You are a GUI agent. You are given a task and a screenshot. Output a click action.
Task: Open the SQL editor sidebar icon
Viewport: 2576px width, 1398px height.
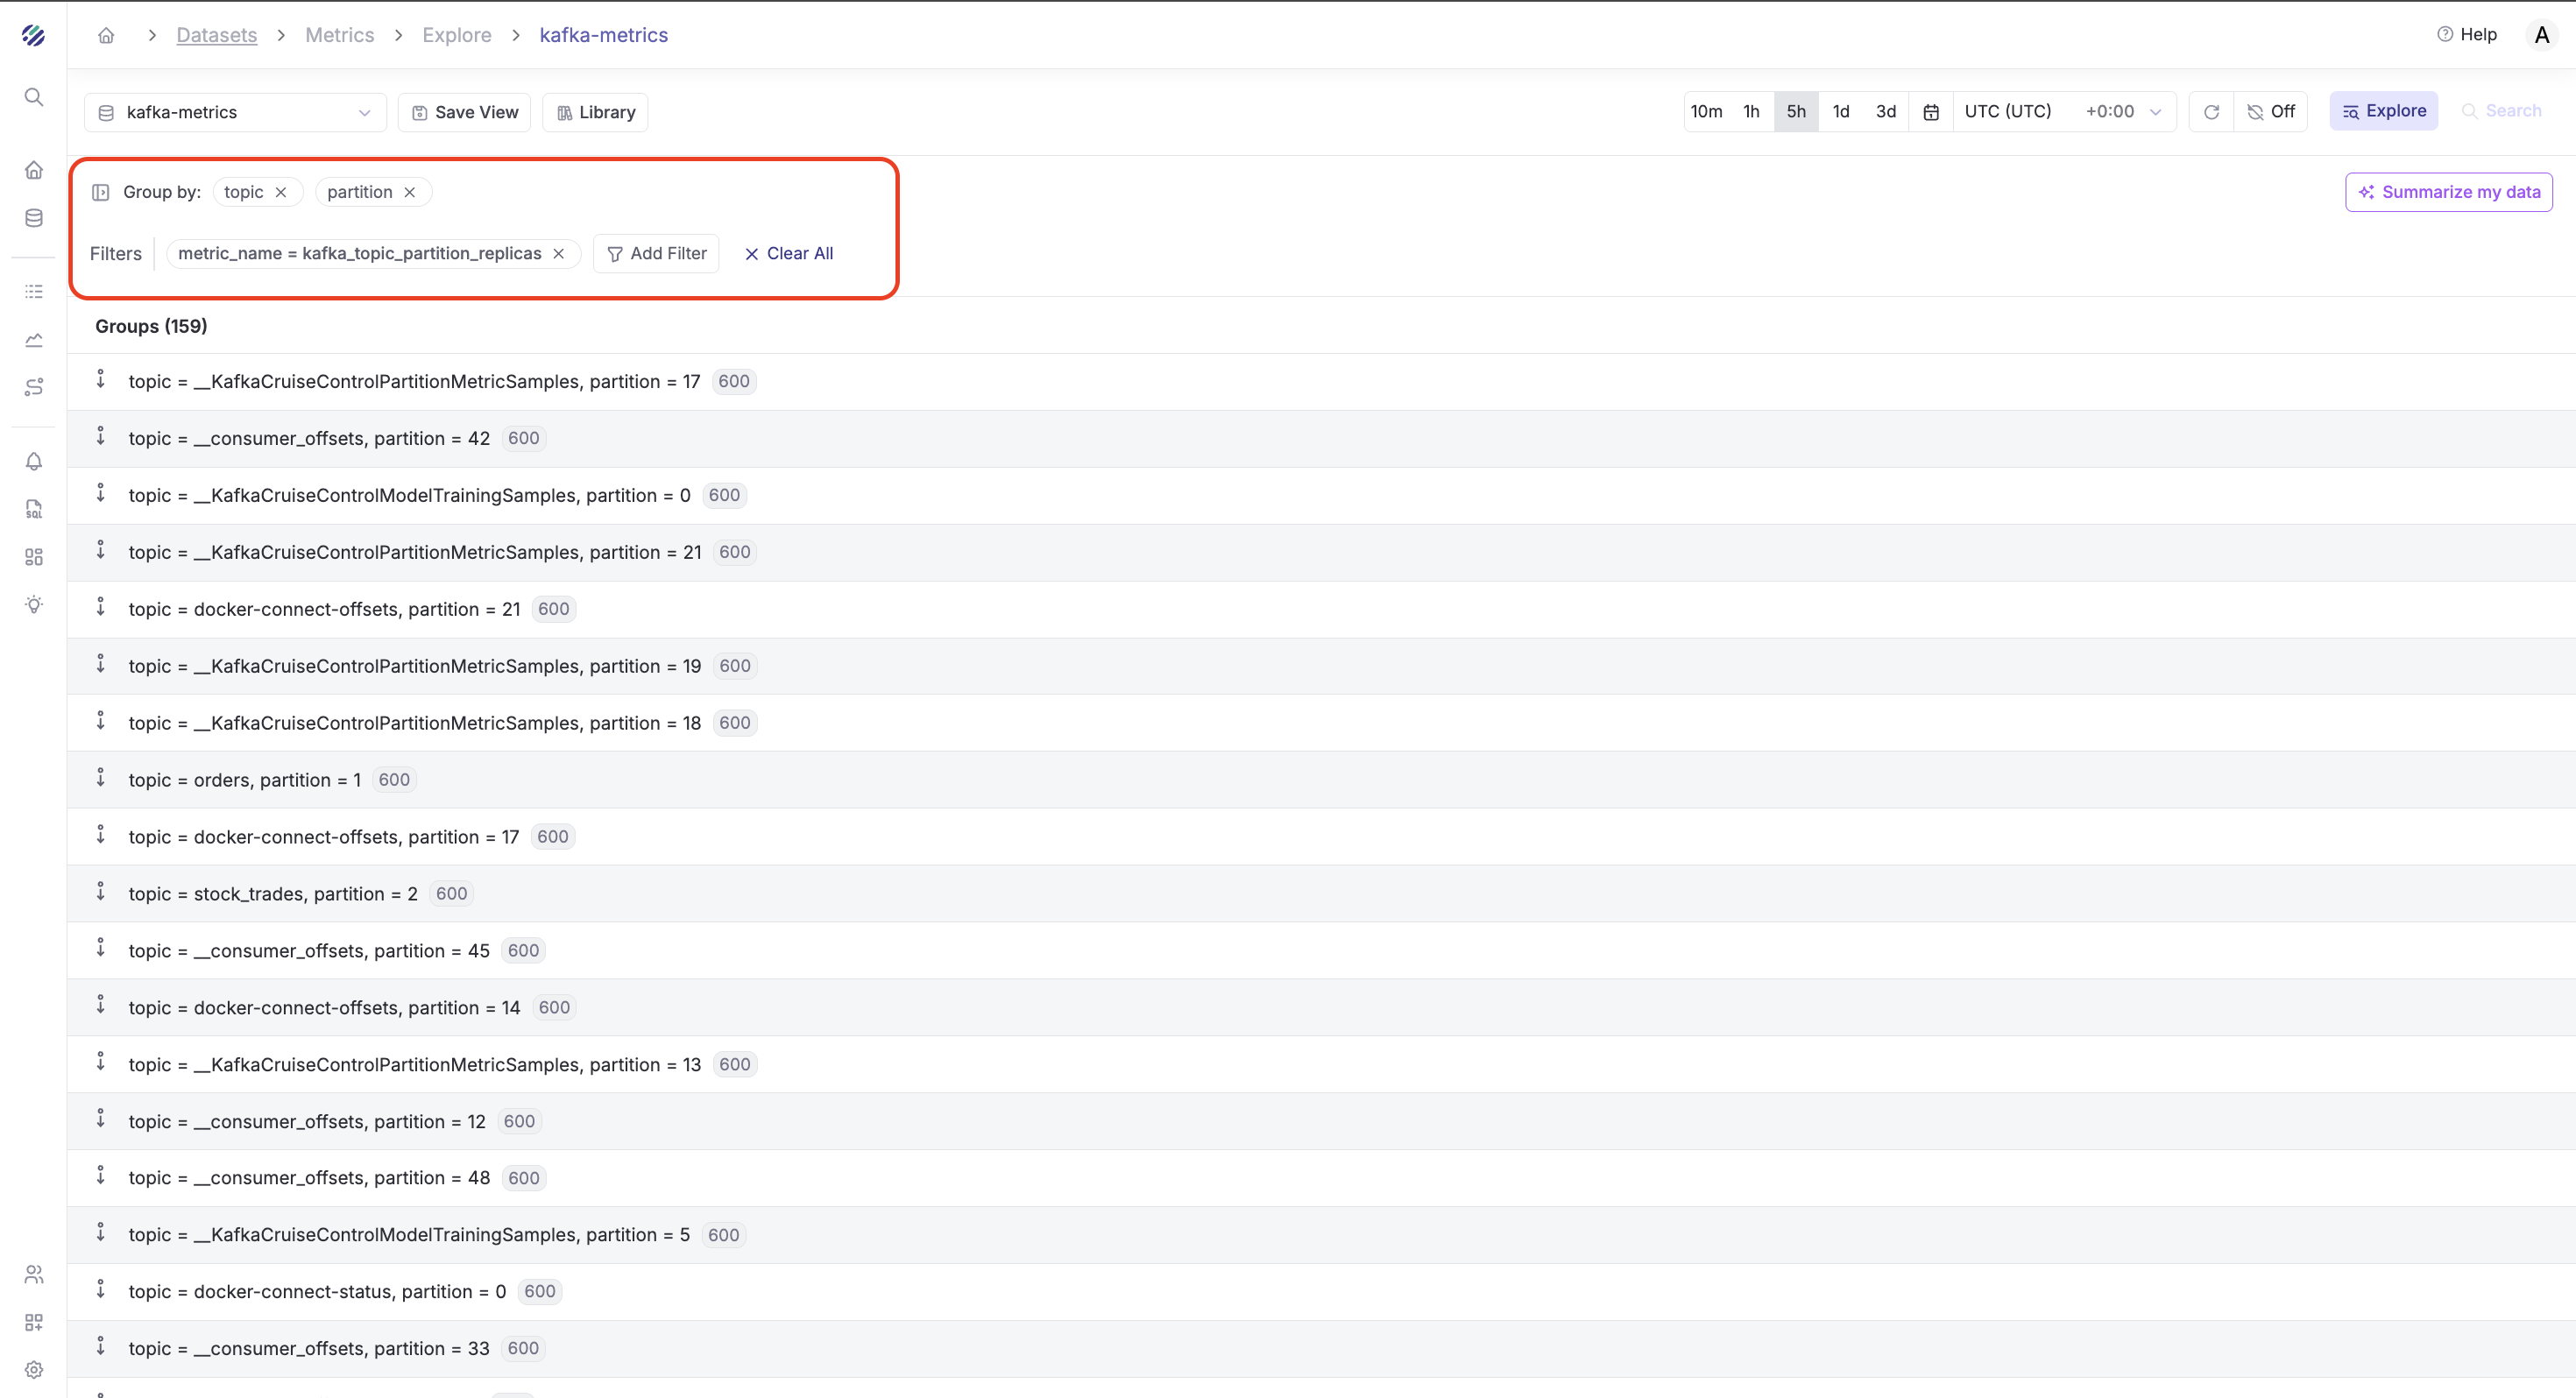point(33,509)
